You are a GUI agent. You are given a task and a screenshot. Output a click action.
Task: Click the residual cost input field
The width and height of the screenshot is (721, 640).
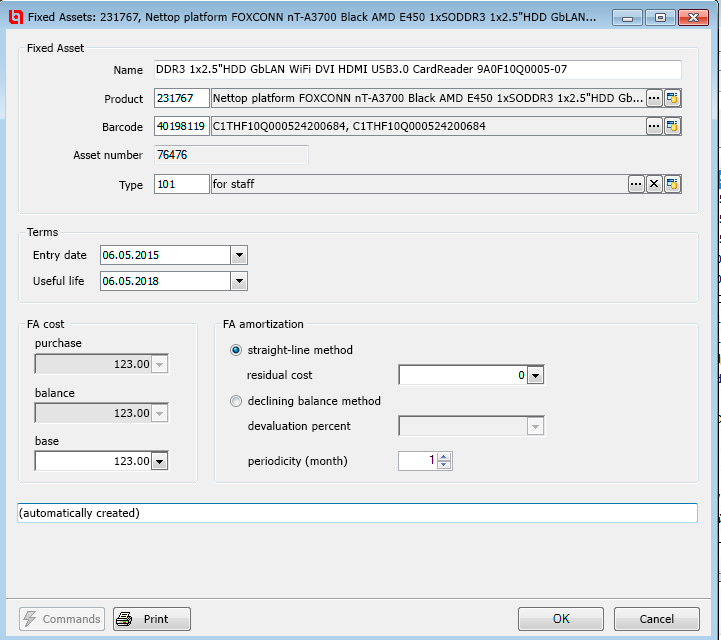coord(463,376)
